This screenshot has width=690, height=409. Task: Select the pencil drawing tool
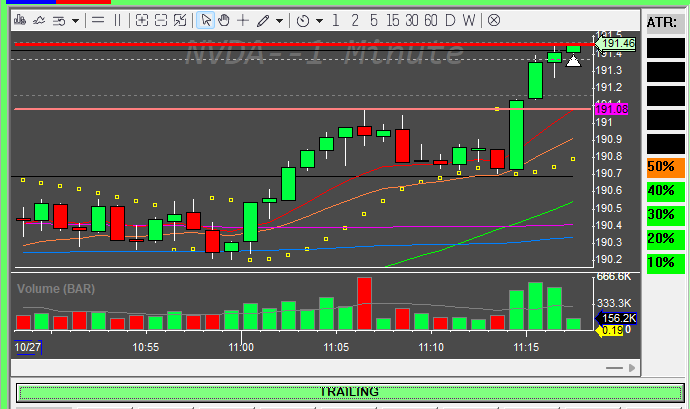pos(263,21)
